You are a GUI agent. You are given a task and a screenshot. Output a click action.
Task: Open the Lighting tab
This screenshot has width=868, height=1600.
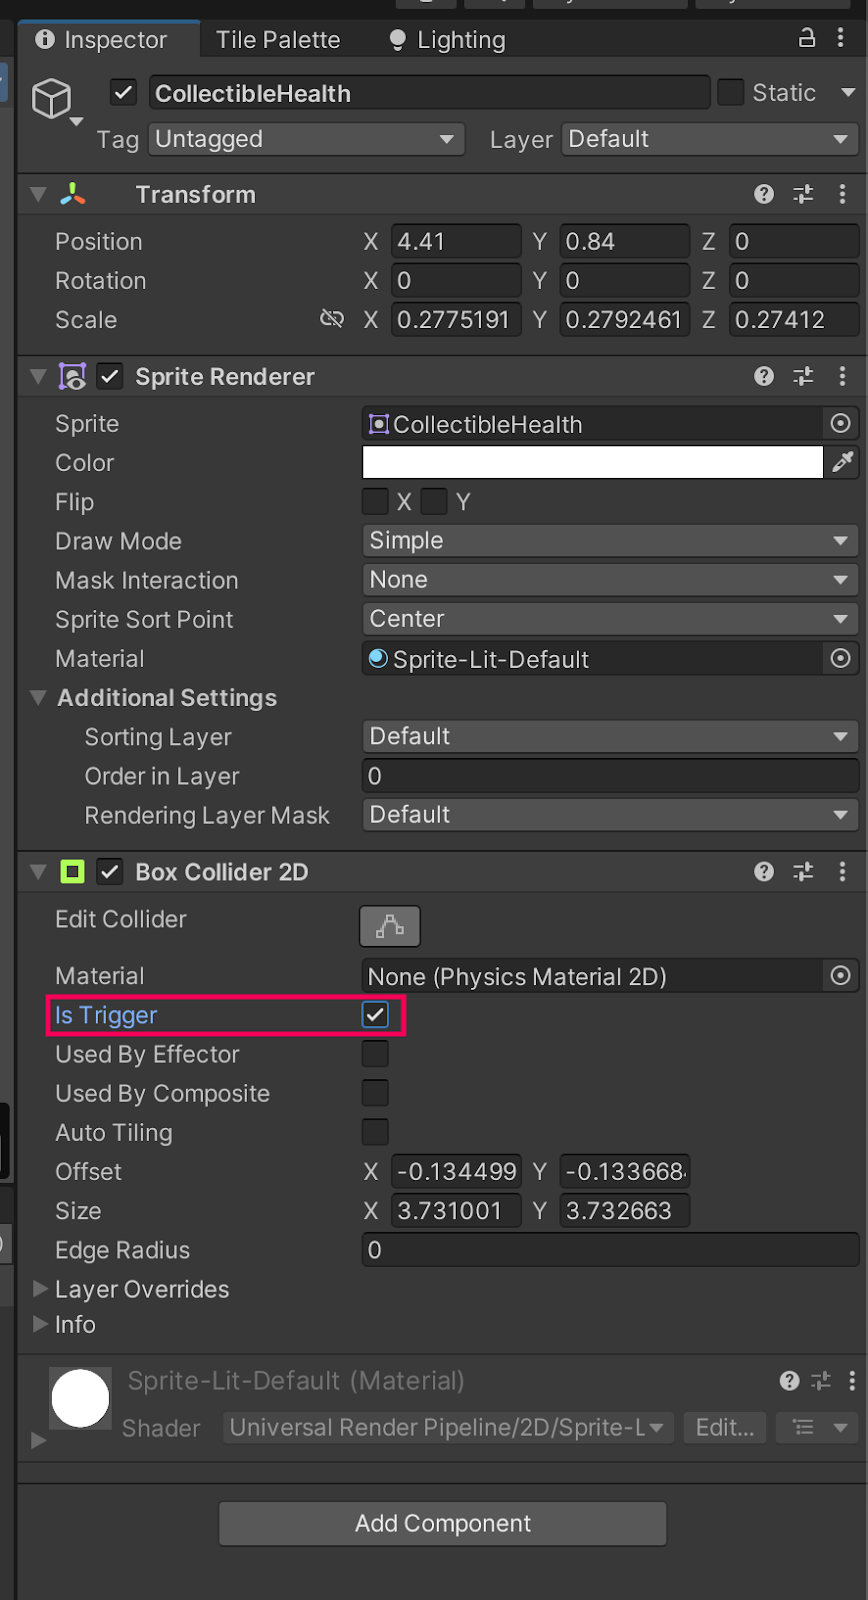point(445,40)
